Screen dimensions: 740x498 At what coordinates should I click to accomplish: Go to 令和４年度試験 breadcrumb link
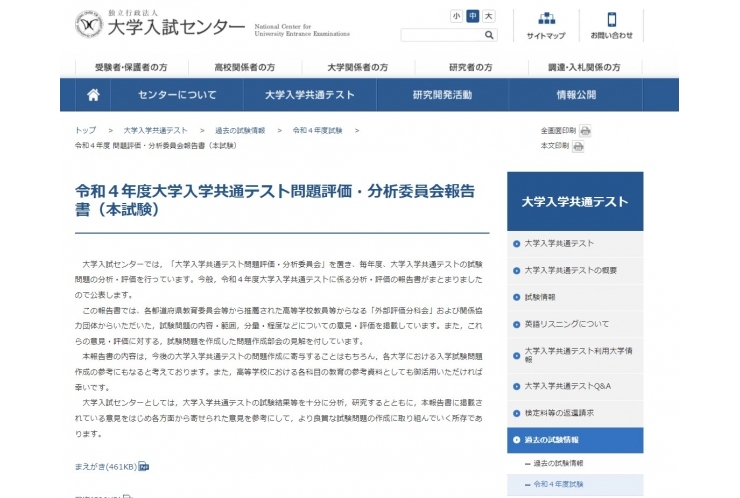click(x=317, y=130)
